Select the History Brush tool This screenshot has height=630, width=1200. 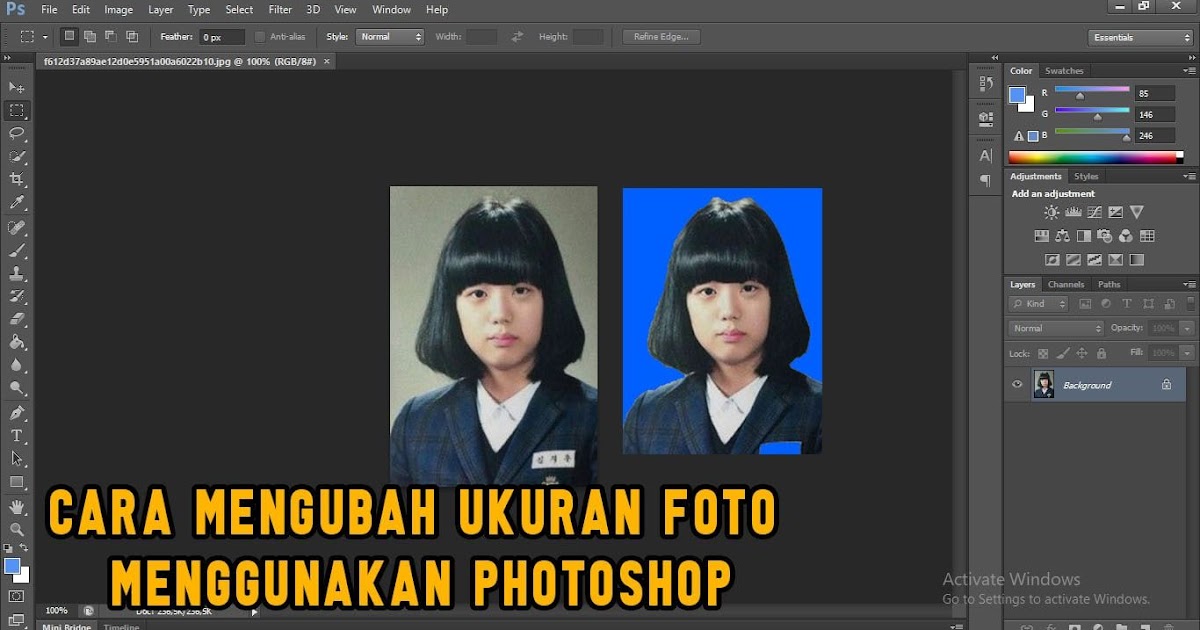[17, 296]
